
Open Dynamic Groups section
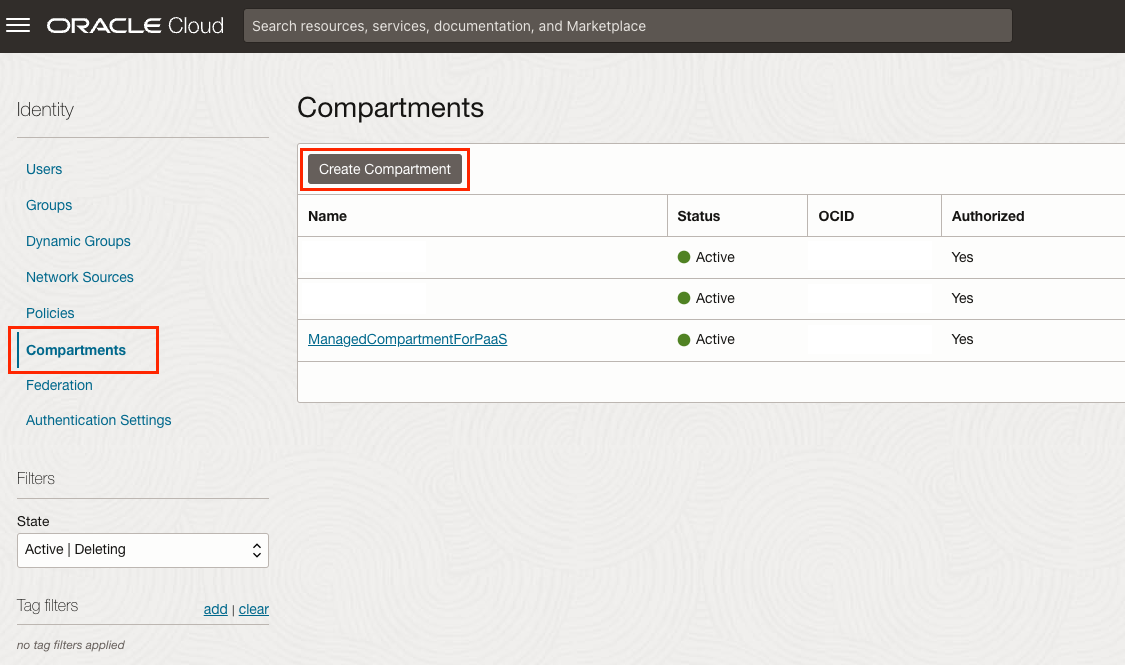[78, 241]
